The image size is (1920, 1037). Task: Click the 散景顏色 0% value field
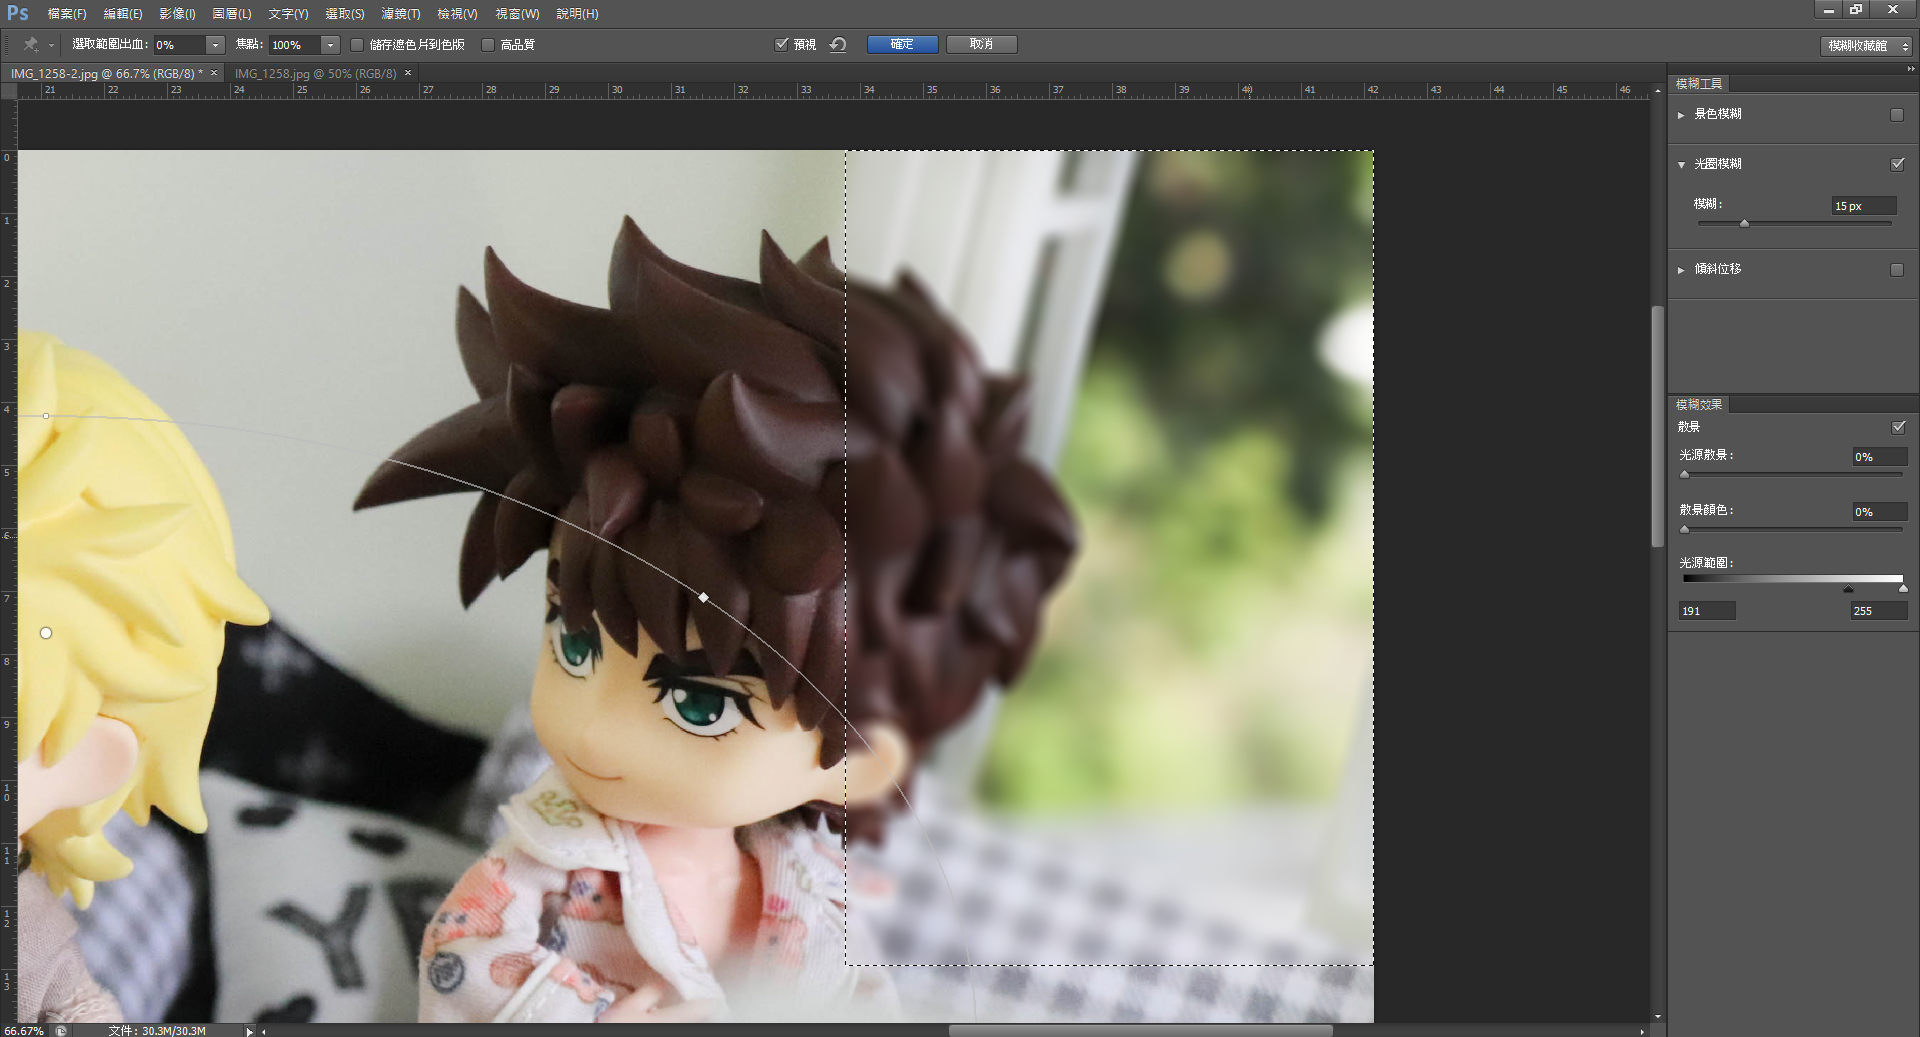(1880, 512)
